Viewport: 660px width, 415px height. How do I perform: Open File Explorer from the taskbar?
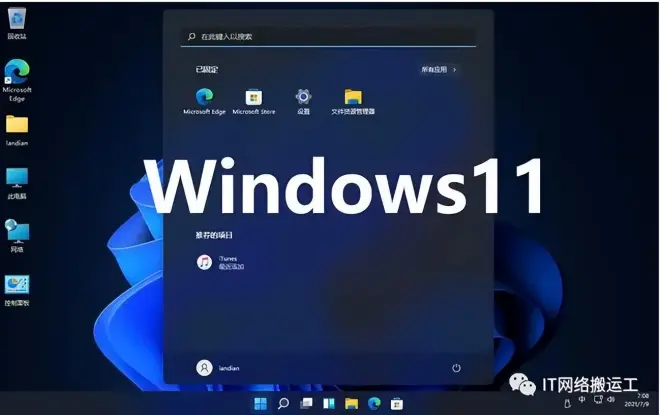point(351,404)
